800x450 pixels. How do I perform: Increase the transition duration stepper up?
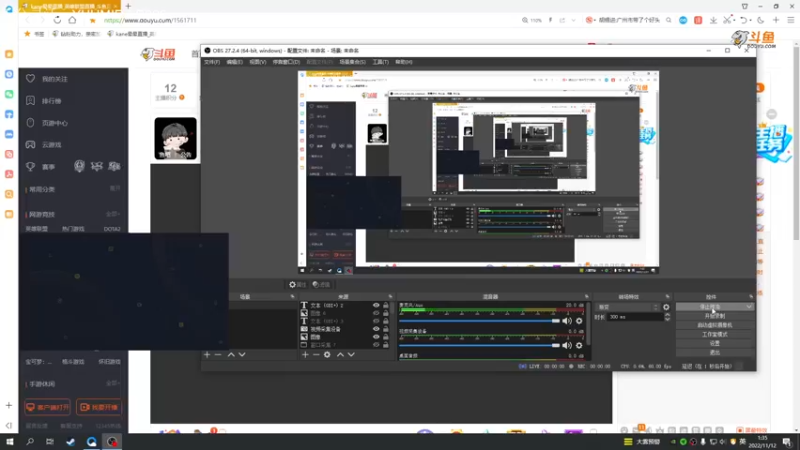click(667, 315)
